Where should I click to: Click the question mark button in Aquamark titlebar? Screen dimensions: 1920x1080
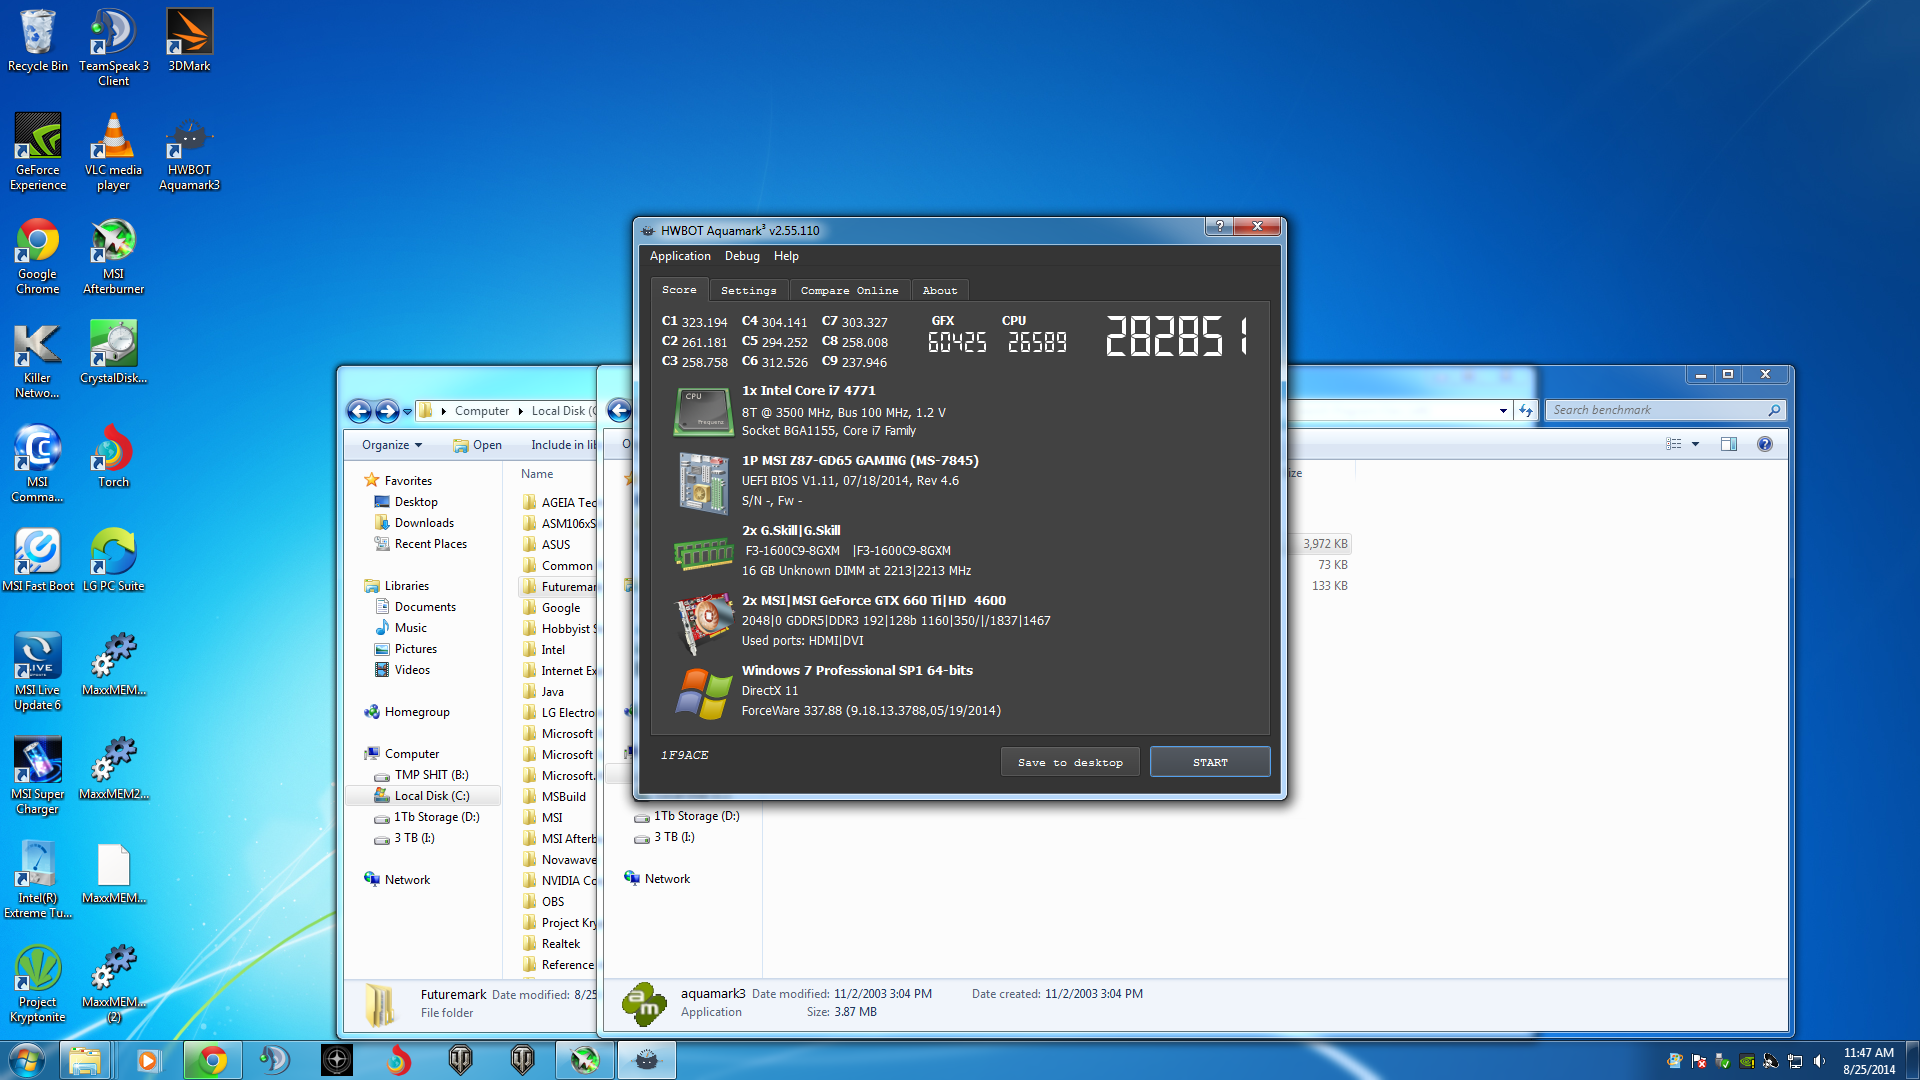tap(1219, 227)
